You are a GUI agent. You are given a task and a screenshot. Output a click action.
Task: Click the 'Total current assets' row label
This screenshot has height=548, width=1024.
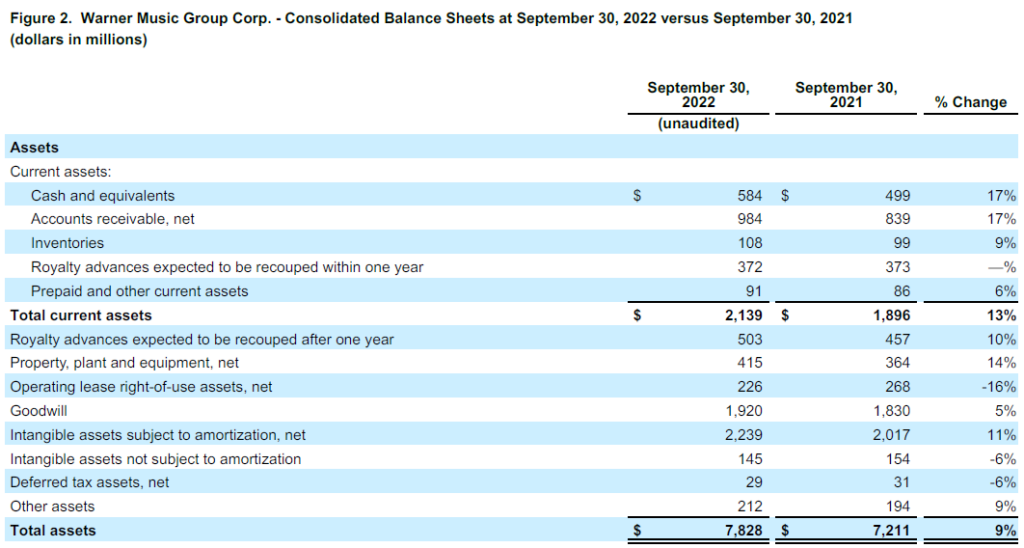tap(81, 315)
